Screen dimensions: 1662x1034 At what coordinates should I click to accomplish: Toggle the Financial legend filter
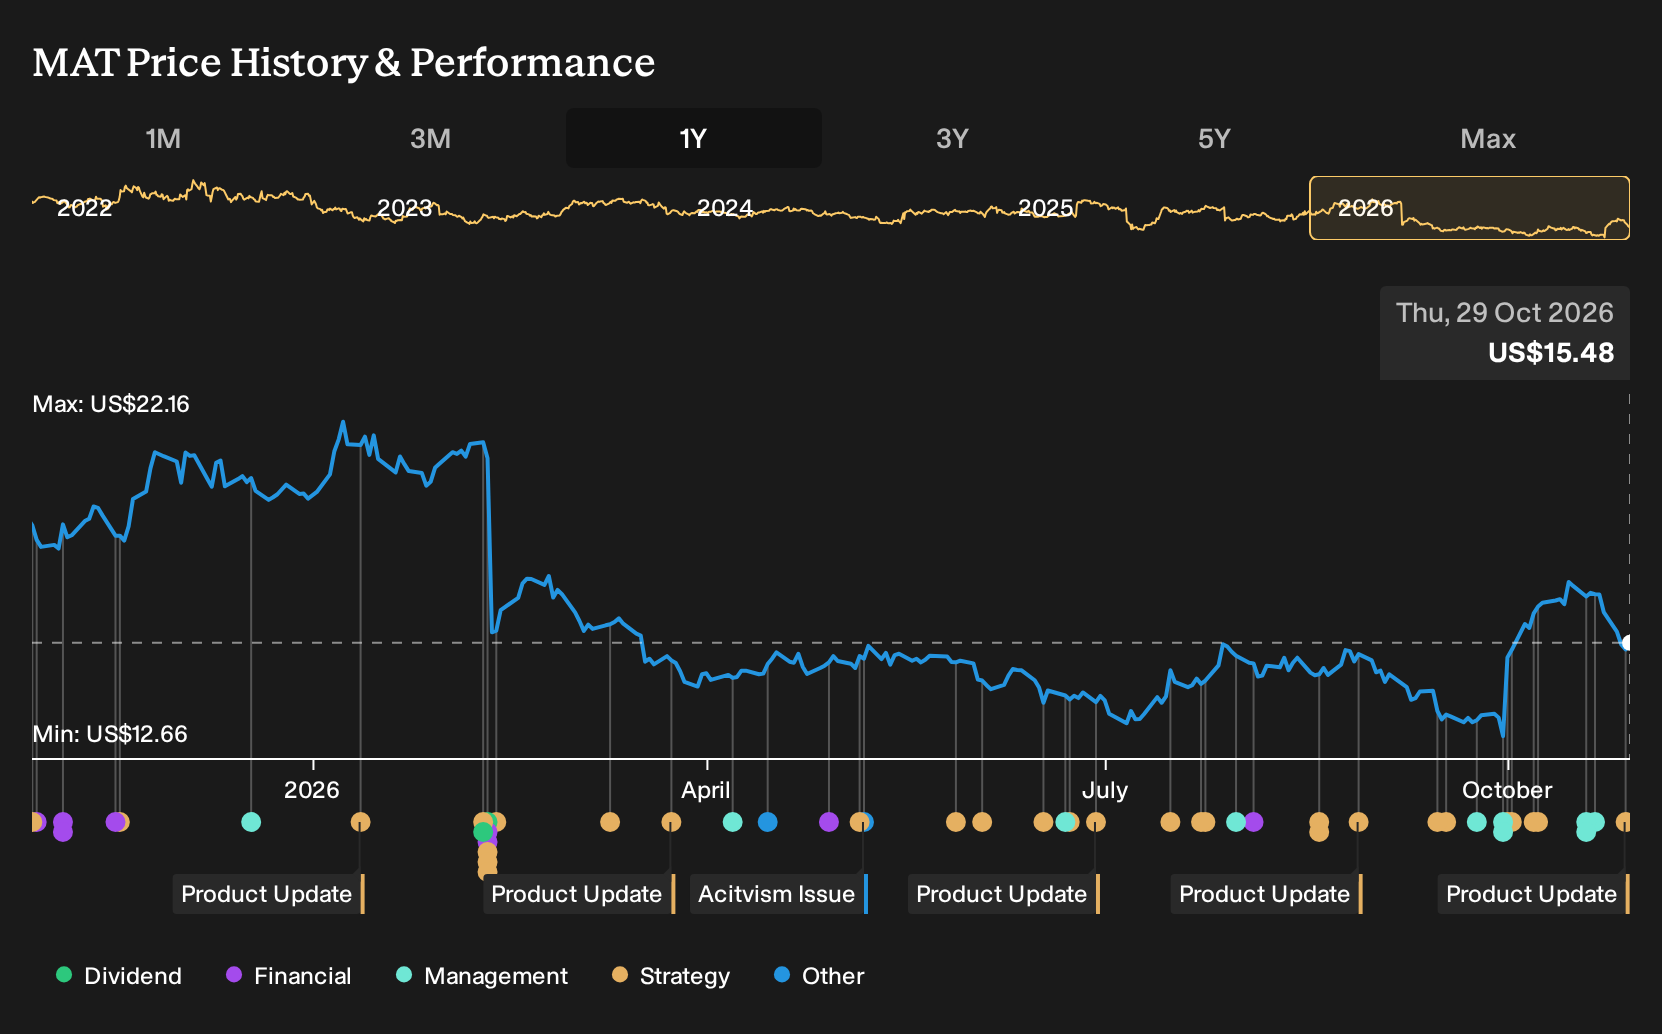(x=289, y=976)
